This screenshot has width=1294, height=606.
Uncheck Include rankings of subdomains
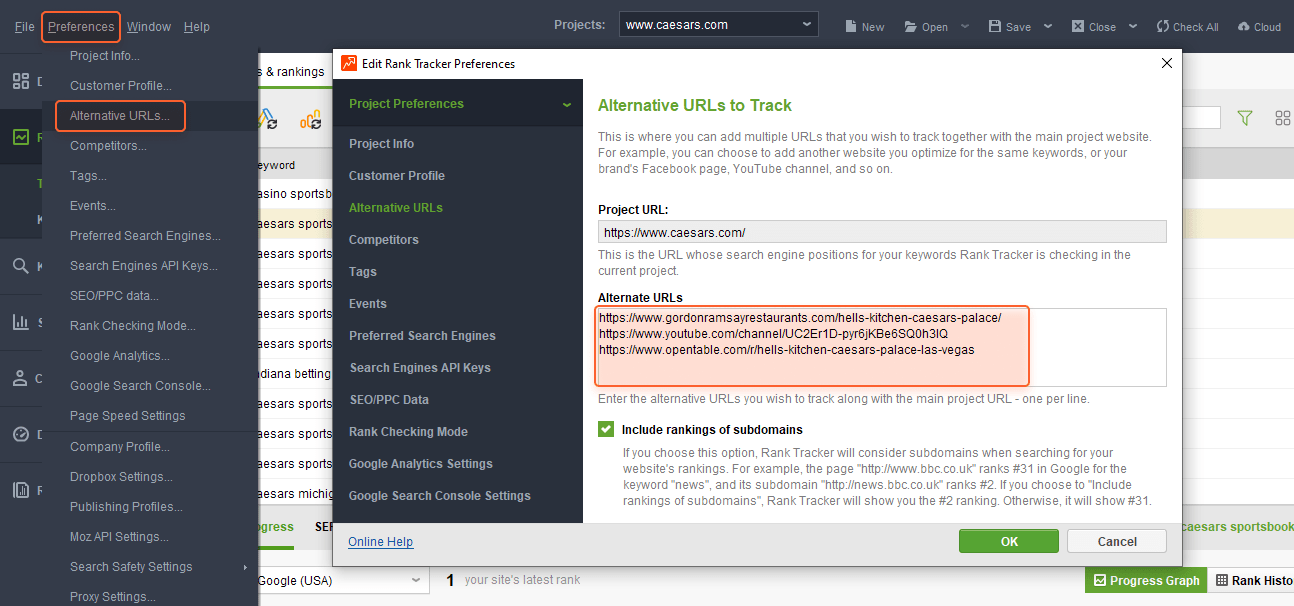606,429
